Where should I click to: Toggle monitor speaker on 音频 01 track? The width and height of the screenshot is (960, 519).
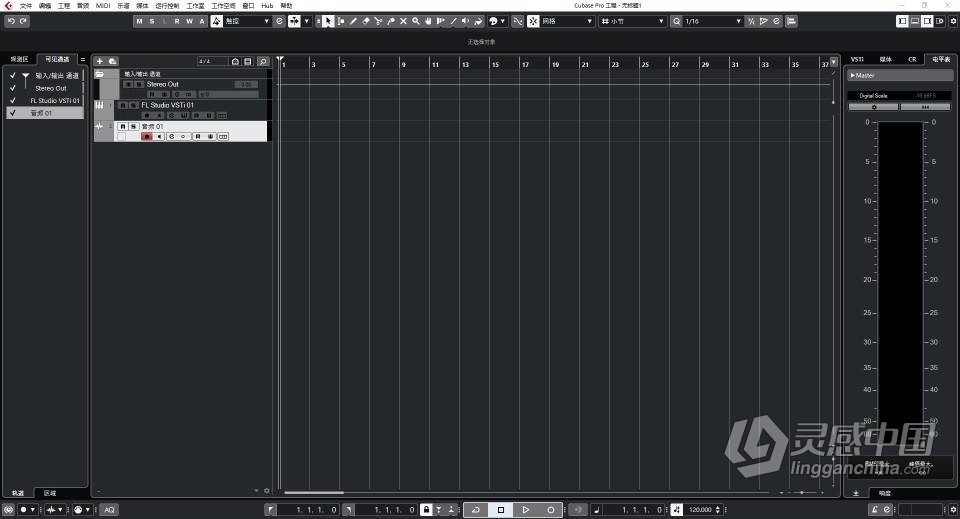[x=159, y=136]
